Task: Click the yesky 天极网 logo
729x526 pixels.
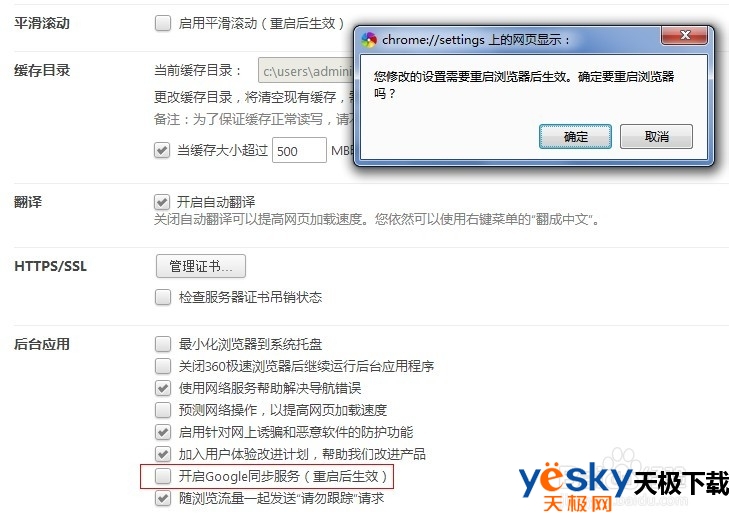Action: tap(623, 487)
